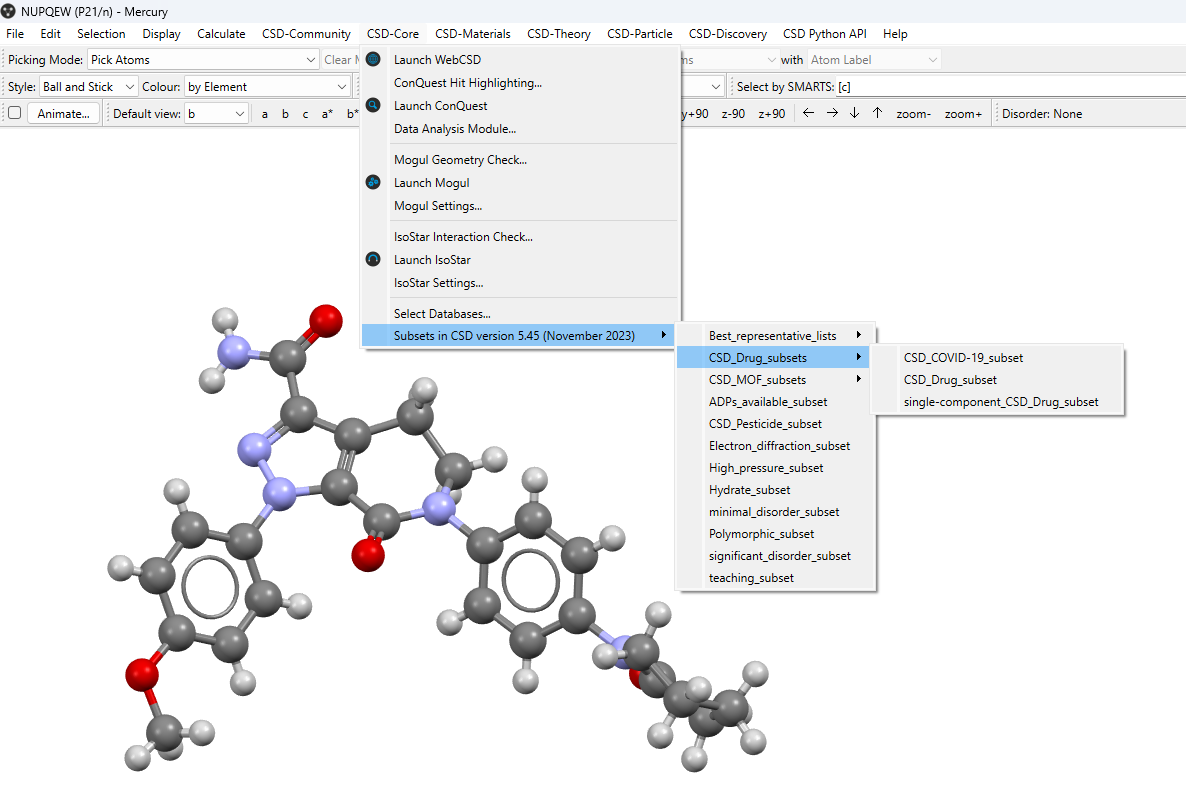Zoom out with the zoom- toolbar control
Image resolution: width=1186 pixels, height=799 pixels.
(913, 113)
